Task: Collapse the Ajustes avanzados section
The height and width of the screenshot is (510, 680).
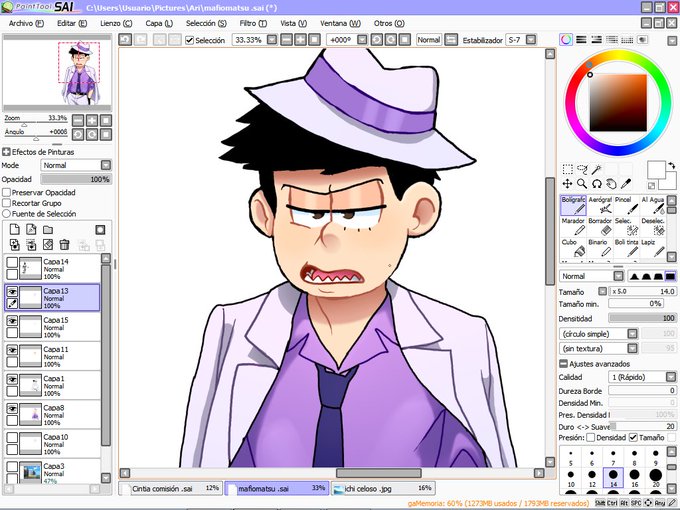Action: click(x=563, y=363)
